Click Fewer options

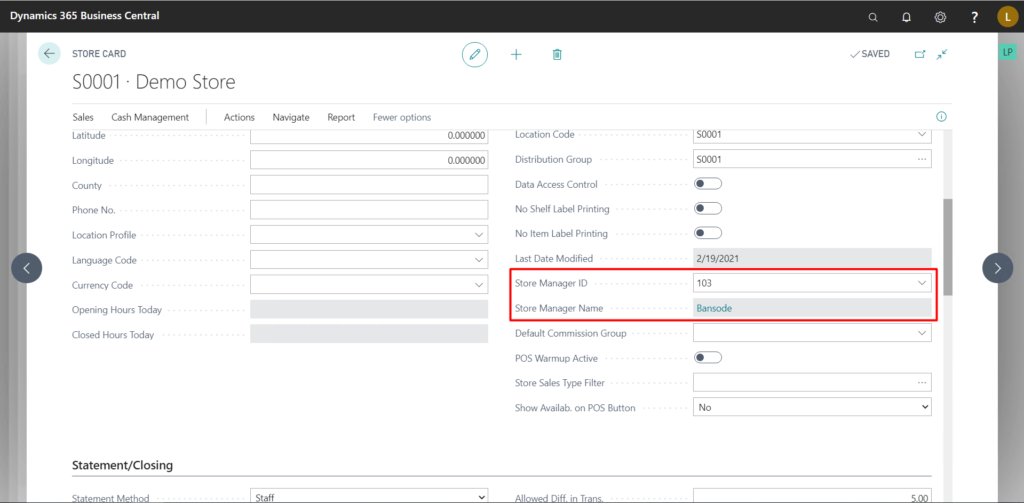click(402, 118)
